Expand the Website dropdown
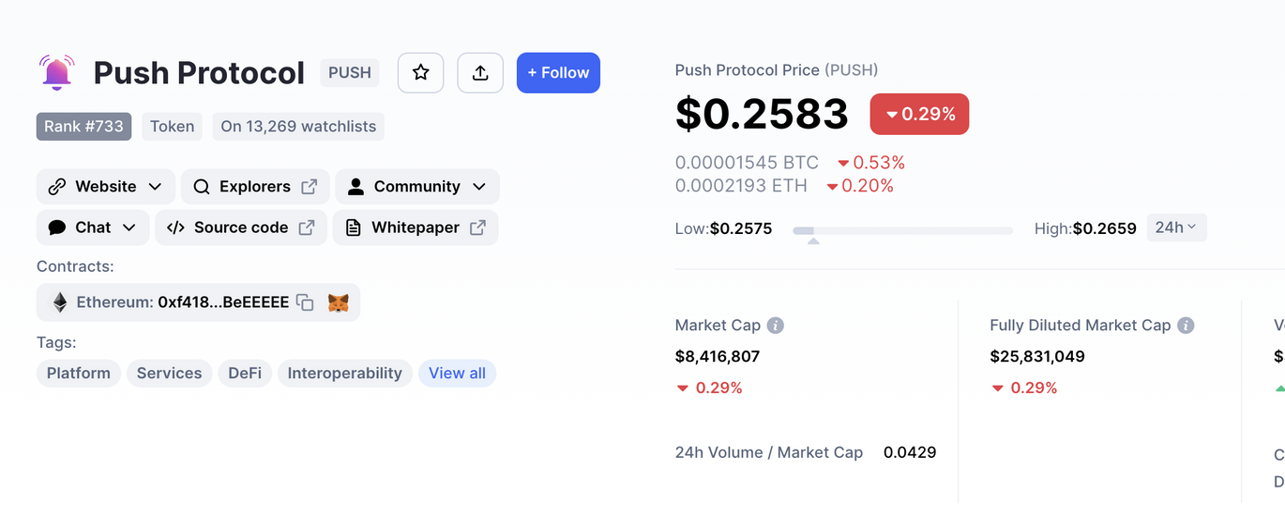Viewport: 1285px width, 505px height. tap(106, 187)
